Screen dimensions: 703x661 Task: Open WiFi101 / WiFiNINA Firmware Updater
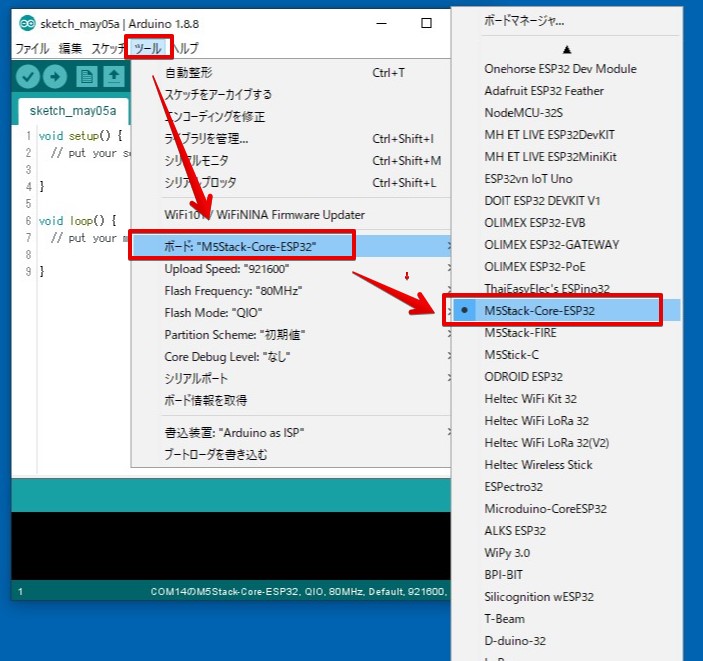291,215
